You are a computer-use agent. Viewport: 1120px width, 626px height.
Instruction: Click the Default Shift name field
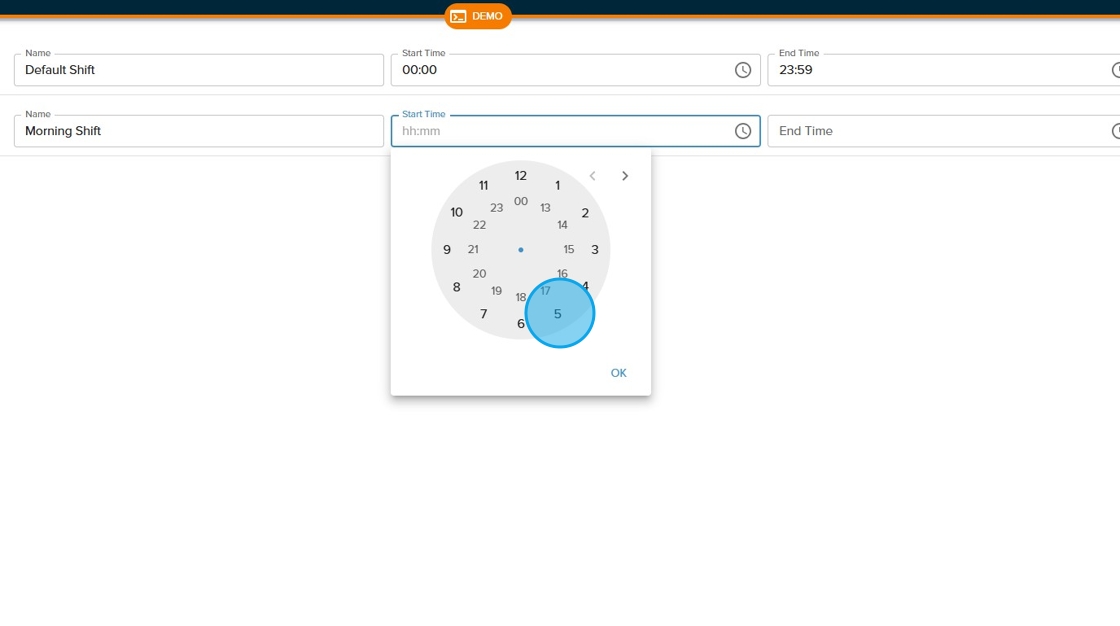click(199, 70)
